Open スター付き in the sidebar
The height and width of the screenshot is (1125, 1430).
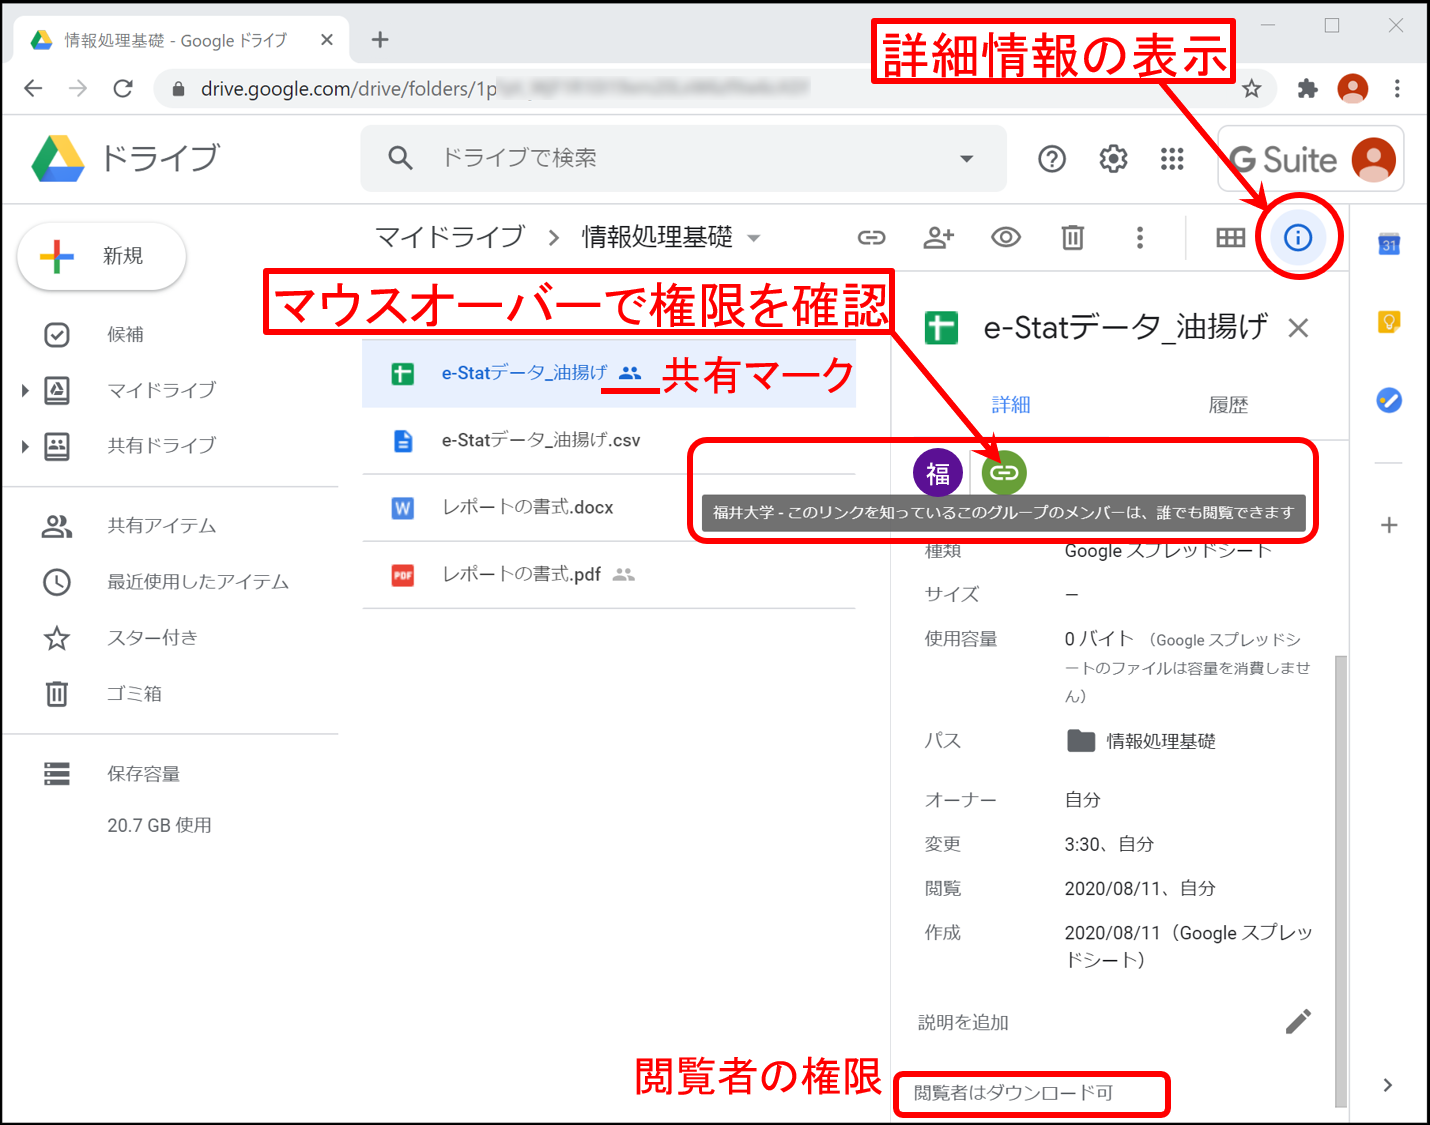click(152, 638)
